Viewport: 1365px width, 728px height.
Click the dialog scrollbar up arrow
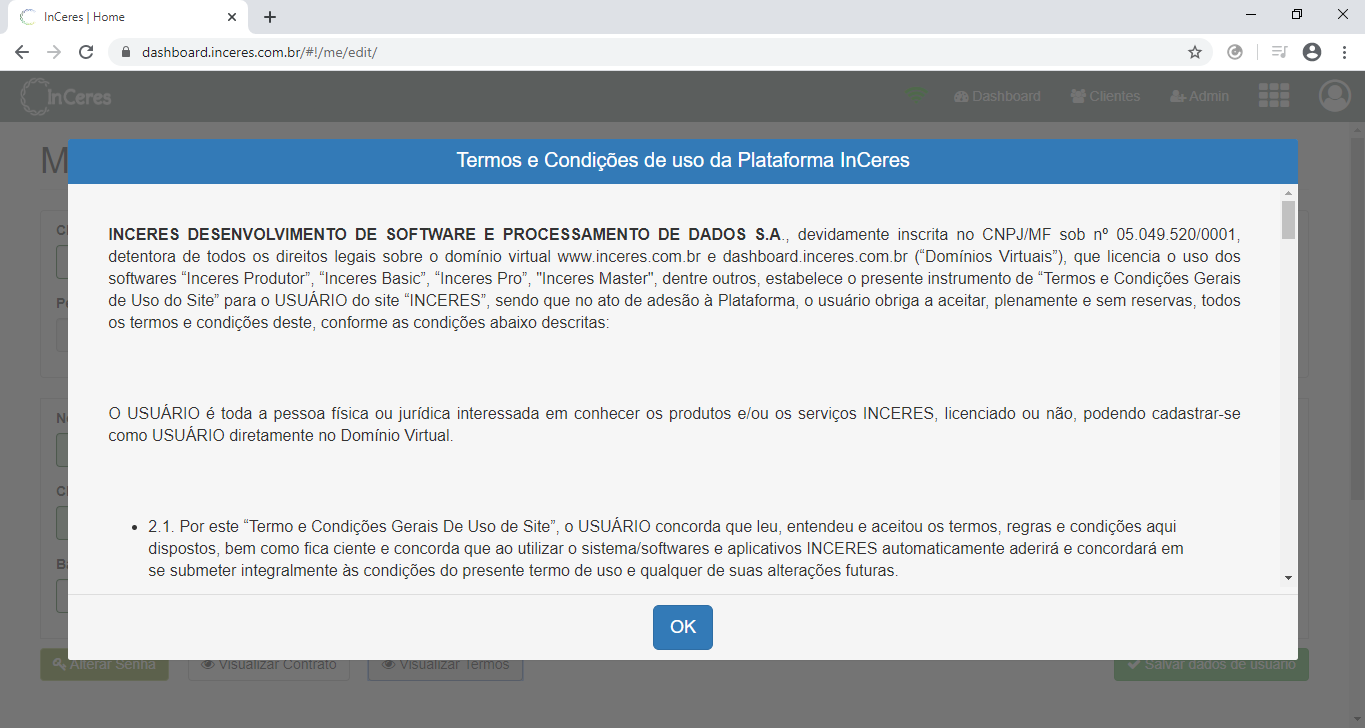(1288, 192)
